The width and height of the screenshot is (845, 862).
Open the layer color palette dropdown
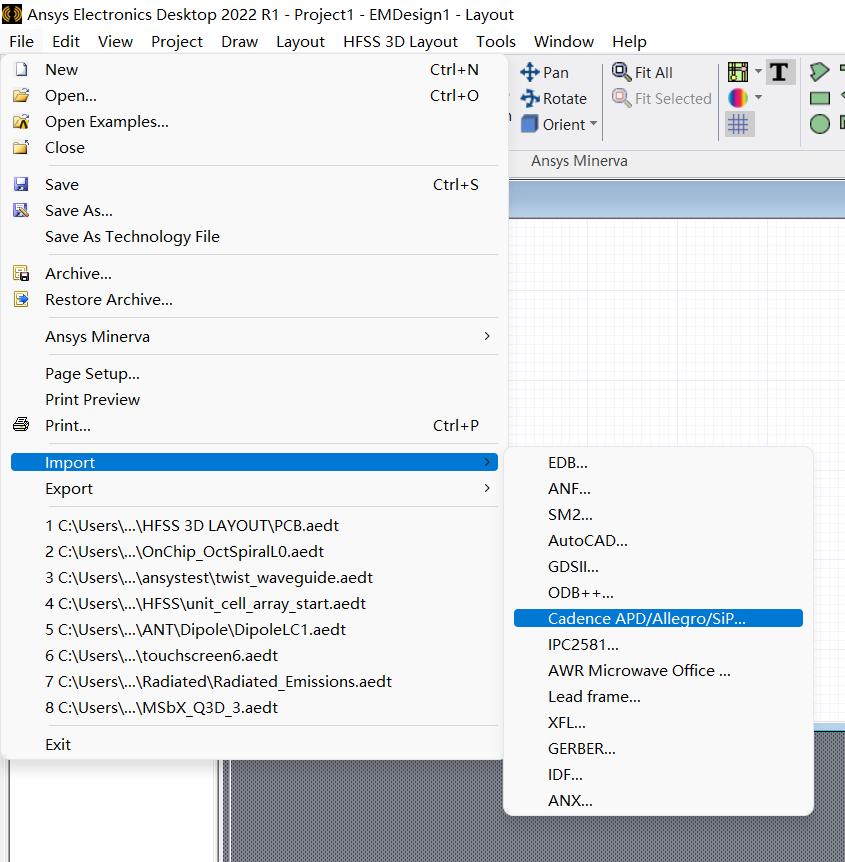758,98
